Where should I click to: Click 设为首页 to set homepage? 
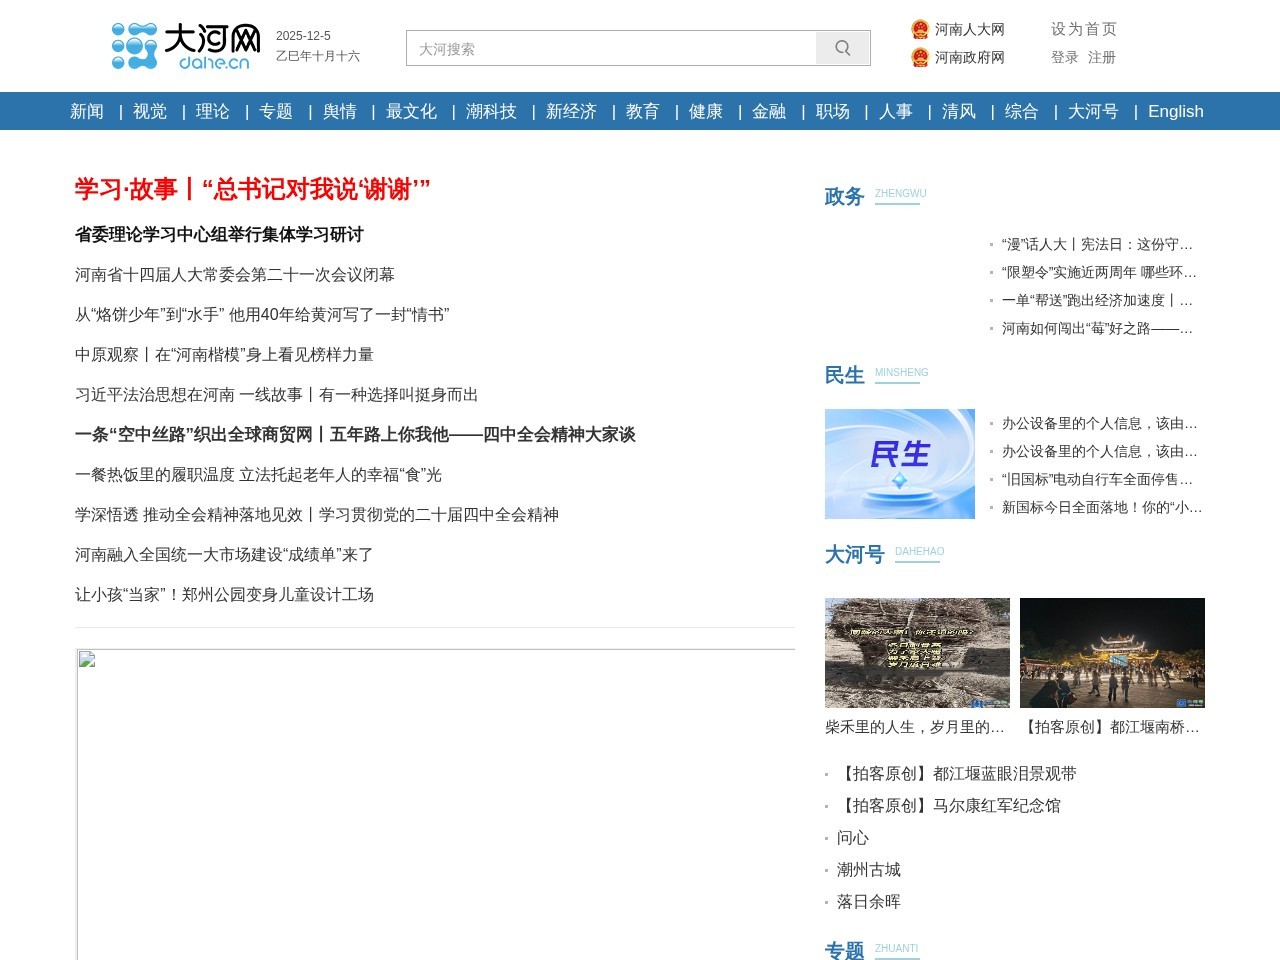pos(1085,29)
